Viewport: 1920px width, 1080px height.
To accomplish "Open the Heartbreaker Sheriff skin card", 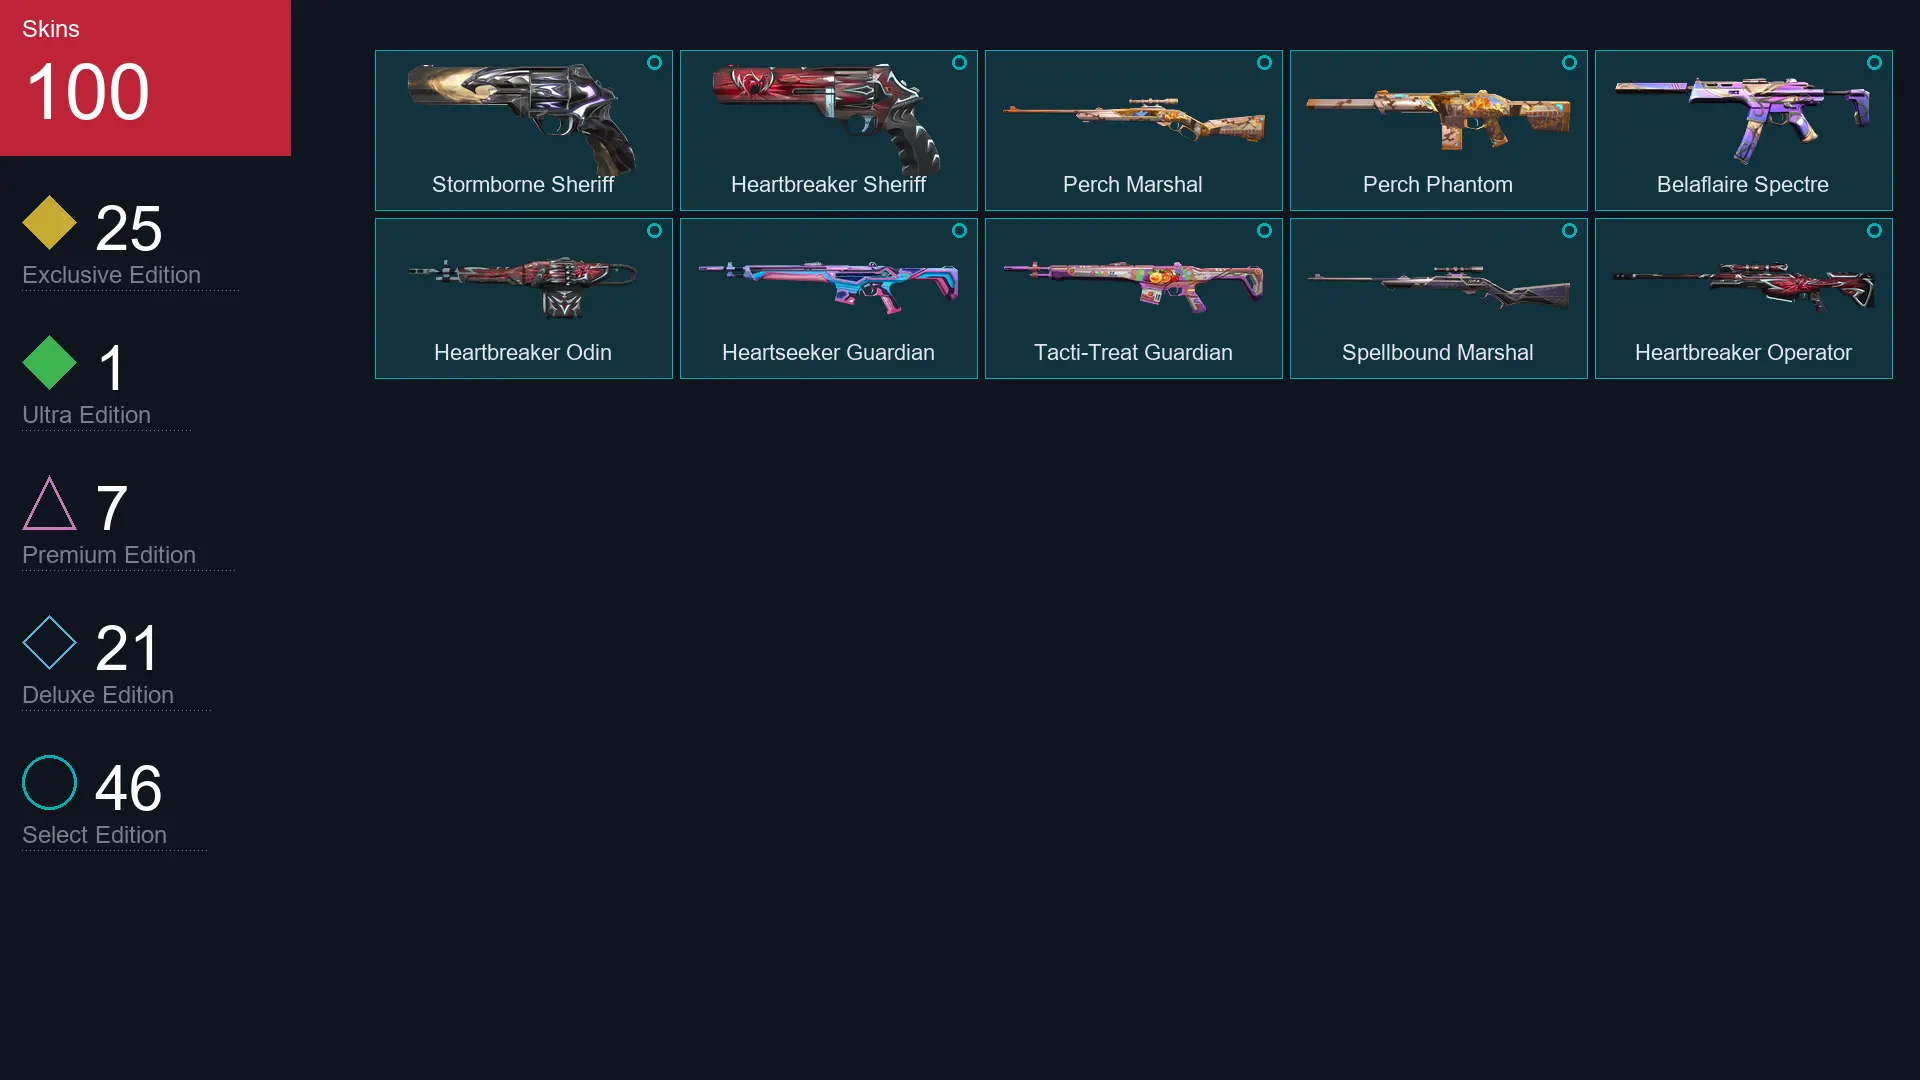I will tap(828, 130).
